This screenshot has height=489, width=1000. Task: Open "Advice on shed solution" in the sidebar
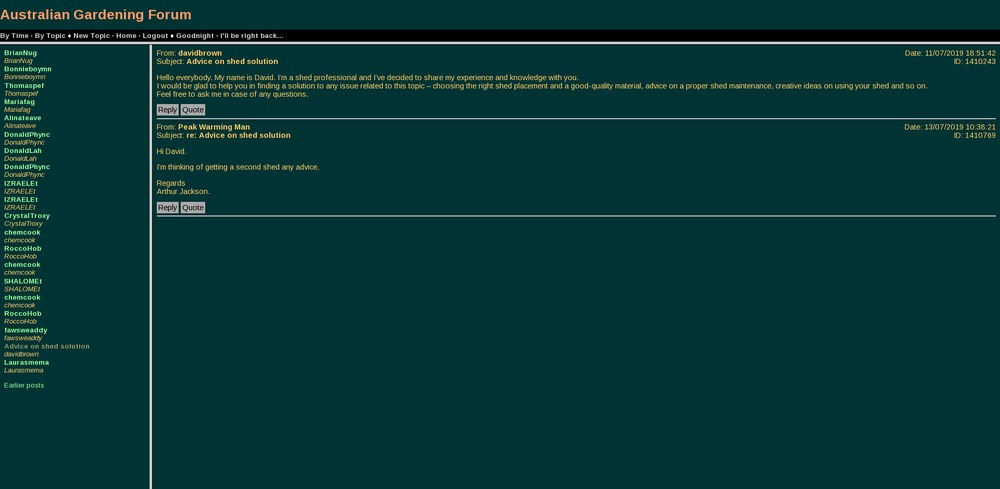(47, 346)
